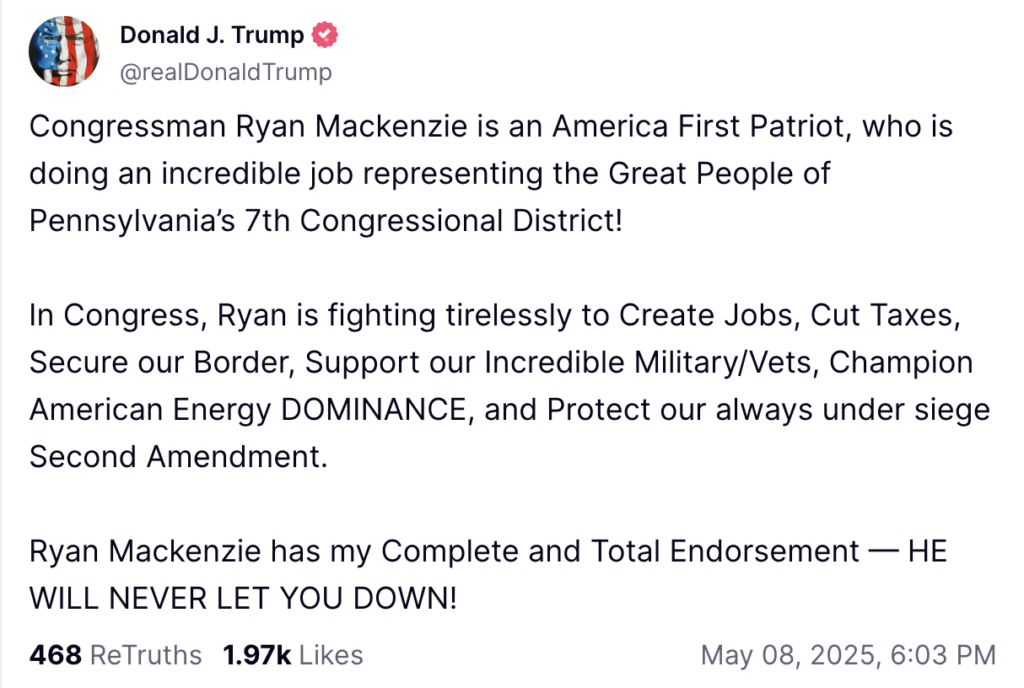The width and height of the screenshot is (1024, 688).
Task: Click "WILL NEVER LET YOU DOWN!" line
Action: [x=243, y=598]
